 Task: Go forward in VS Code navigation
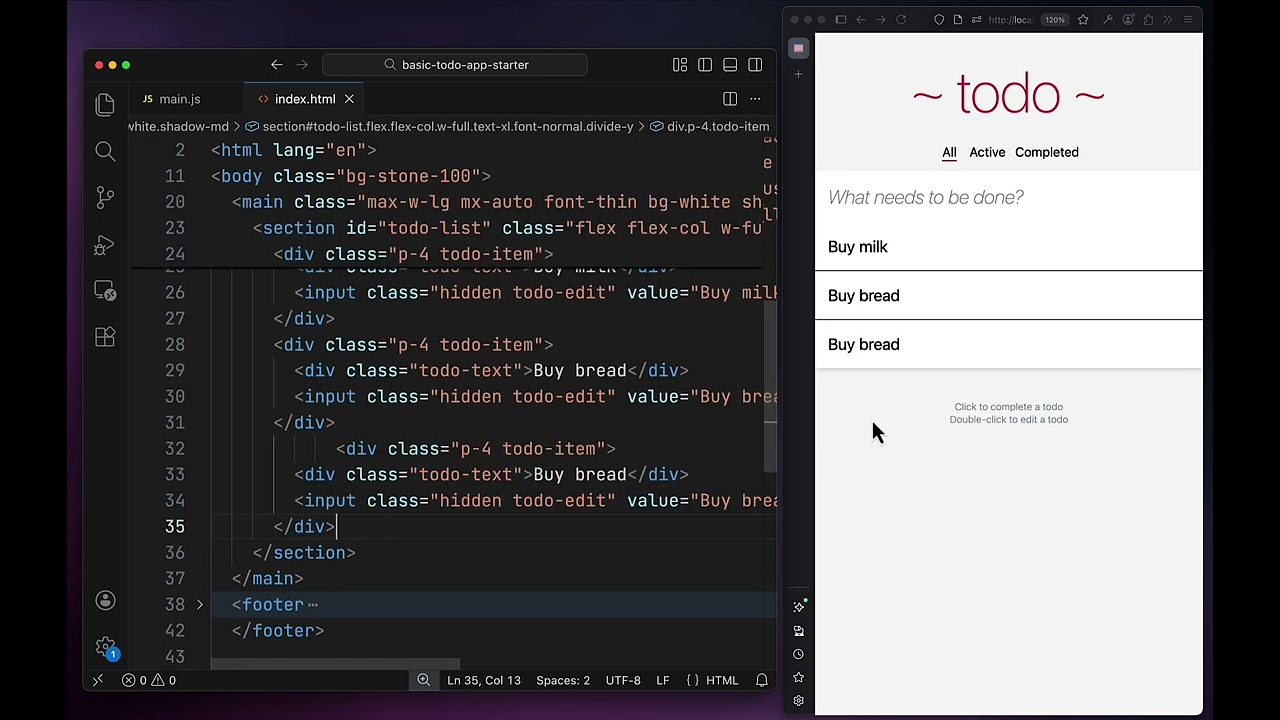pyautogui.click(x=303, y=65)
